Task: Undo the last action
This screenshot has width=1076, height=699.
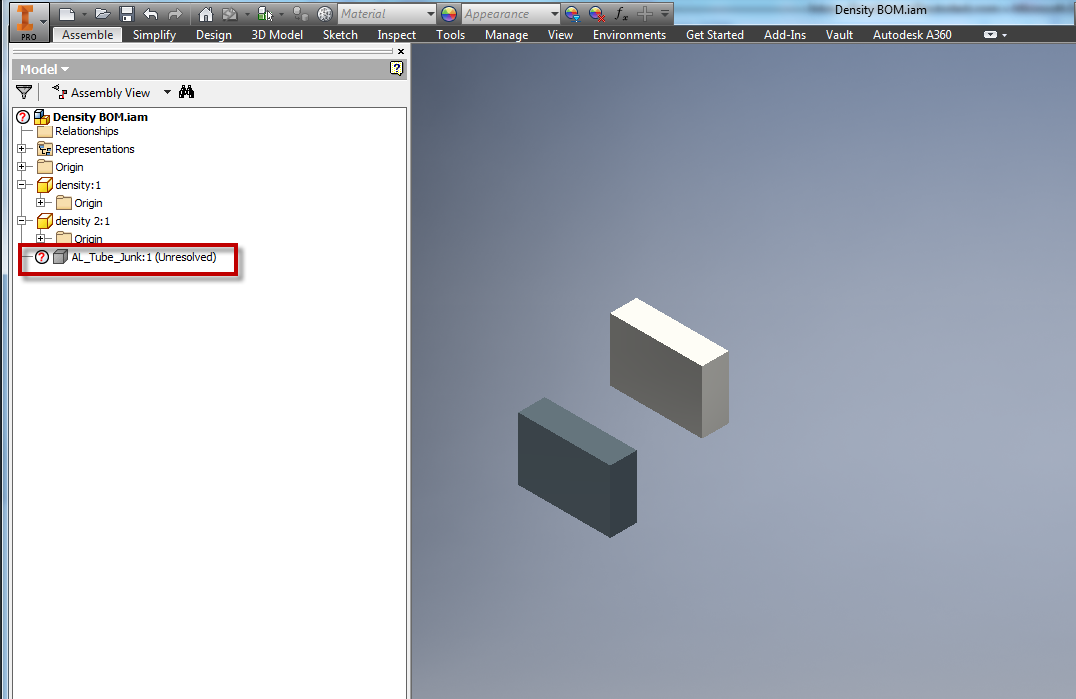Action: (150, 14)
